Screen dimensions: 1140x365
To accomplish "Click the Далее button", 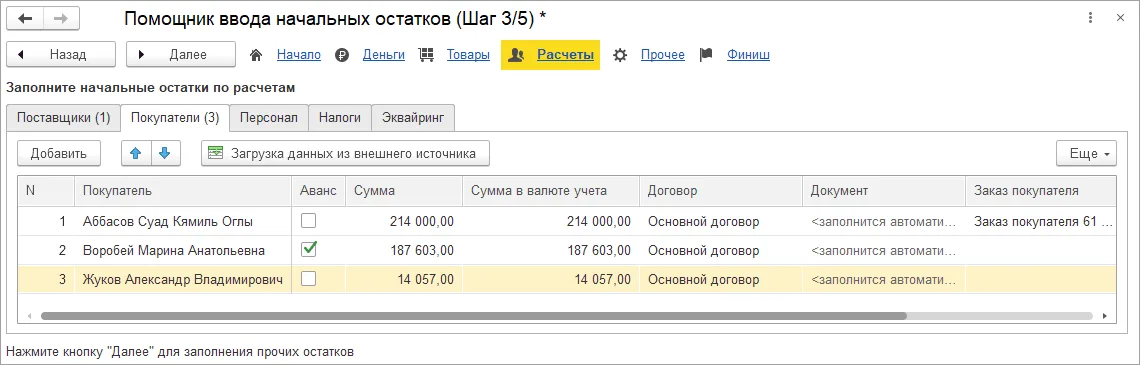I will pos(181,55).
